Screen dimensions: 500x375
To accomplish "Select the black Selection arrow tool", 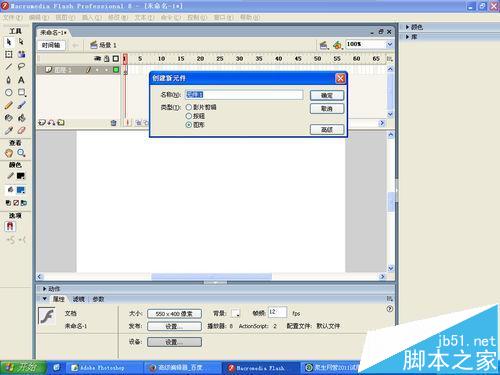I will click(9, 42).
